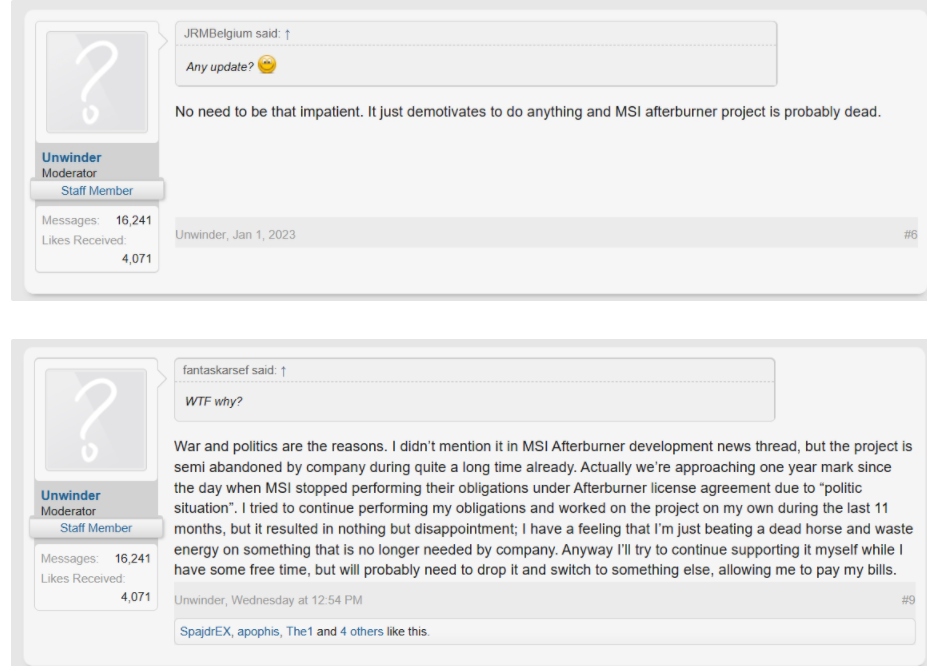This screenshot has width=927, height=666.
Task: Open the Unwinder username link in the first post
Action: click(72, 157)
